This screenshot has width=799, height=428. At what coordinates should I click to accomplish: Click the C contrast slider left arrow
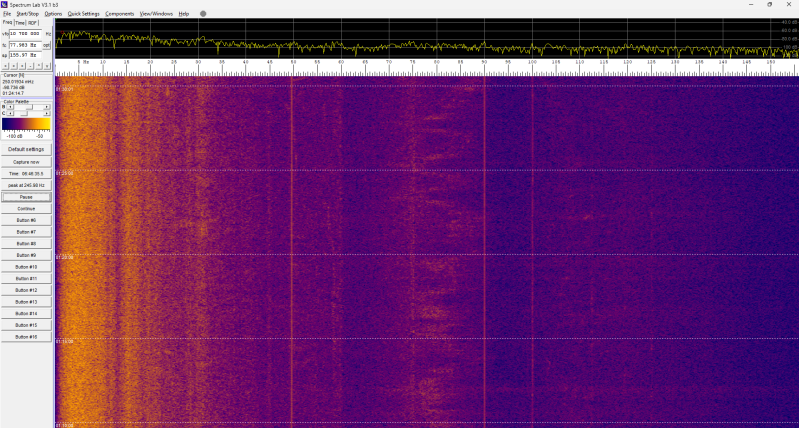[10, 114]
